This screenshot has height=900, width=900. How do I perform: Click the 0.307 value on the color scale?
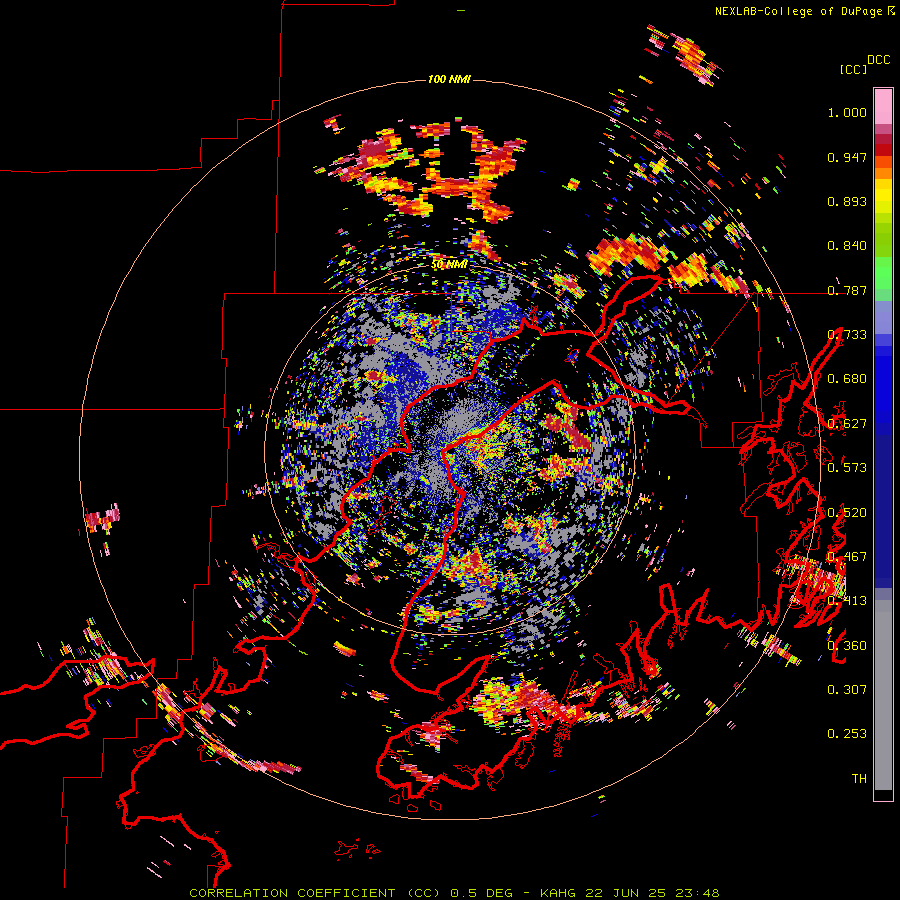pos(847,690)
